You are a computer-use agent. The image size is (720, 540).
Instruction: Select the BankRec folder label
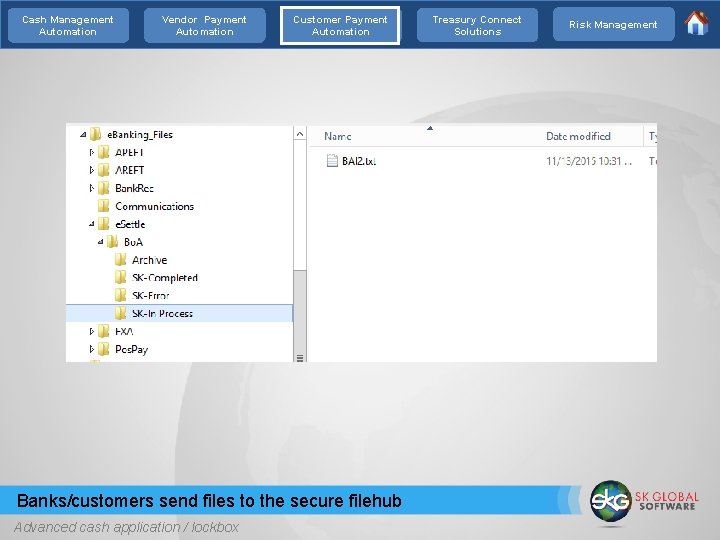134,188
